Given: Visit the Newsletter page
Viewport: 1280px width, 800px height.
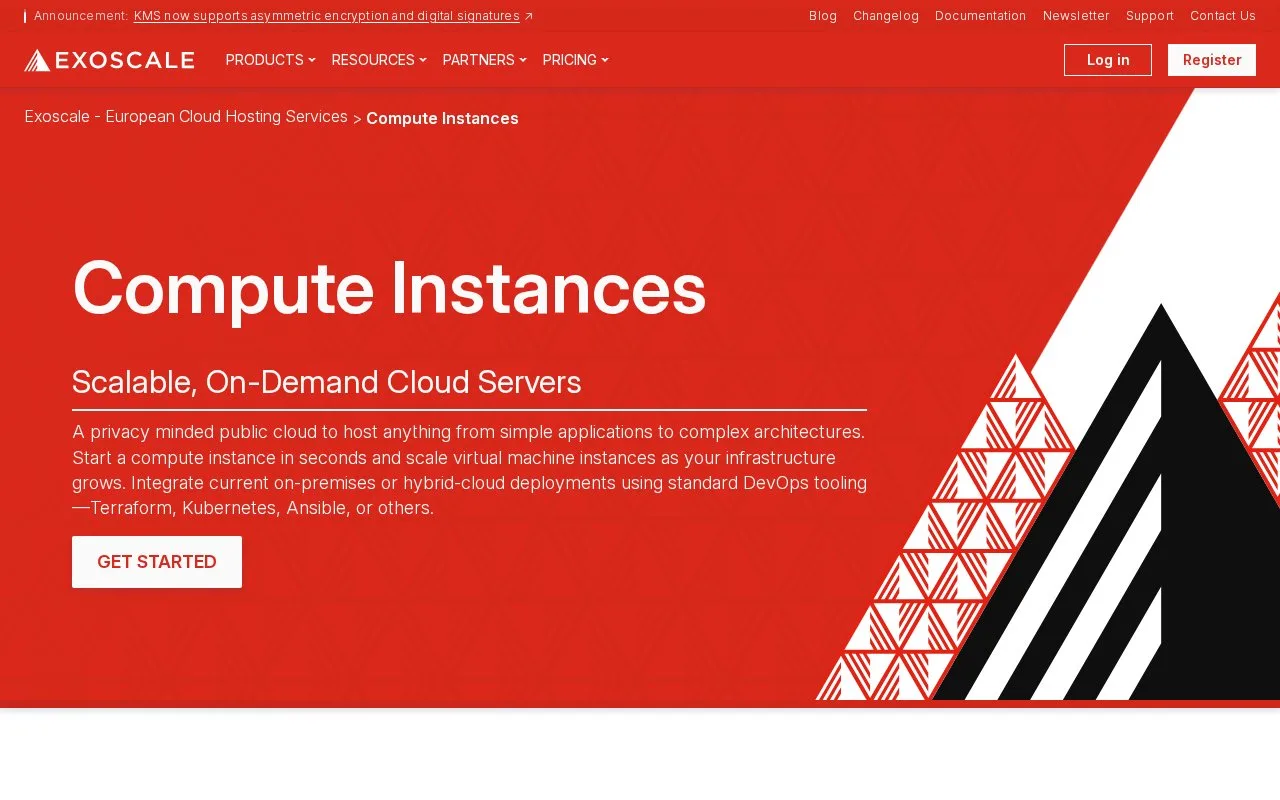Looking at the screenshot, I should tap(1076, 16).
